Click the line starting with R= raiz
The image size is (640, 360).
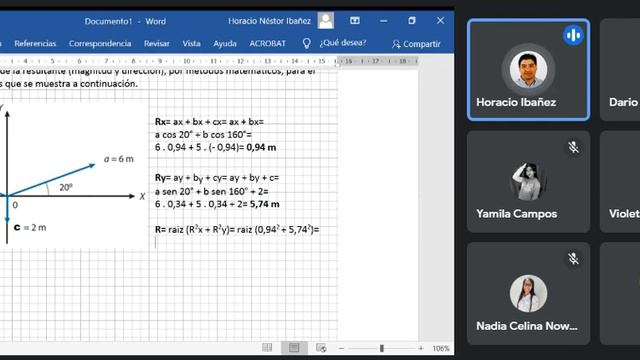[x=237, y=230]
